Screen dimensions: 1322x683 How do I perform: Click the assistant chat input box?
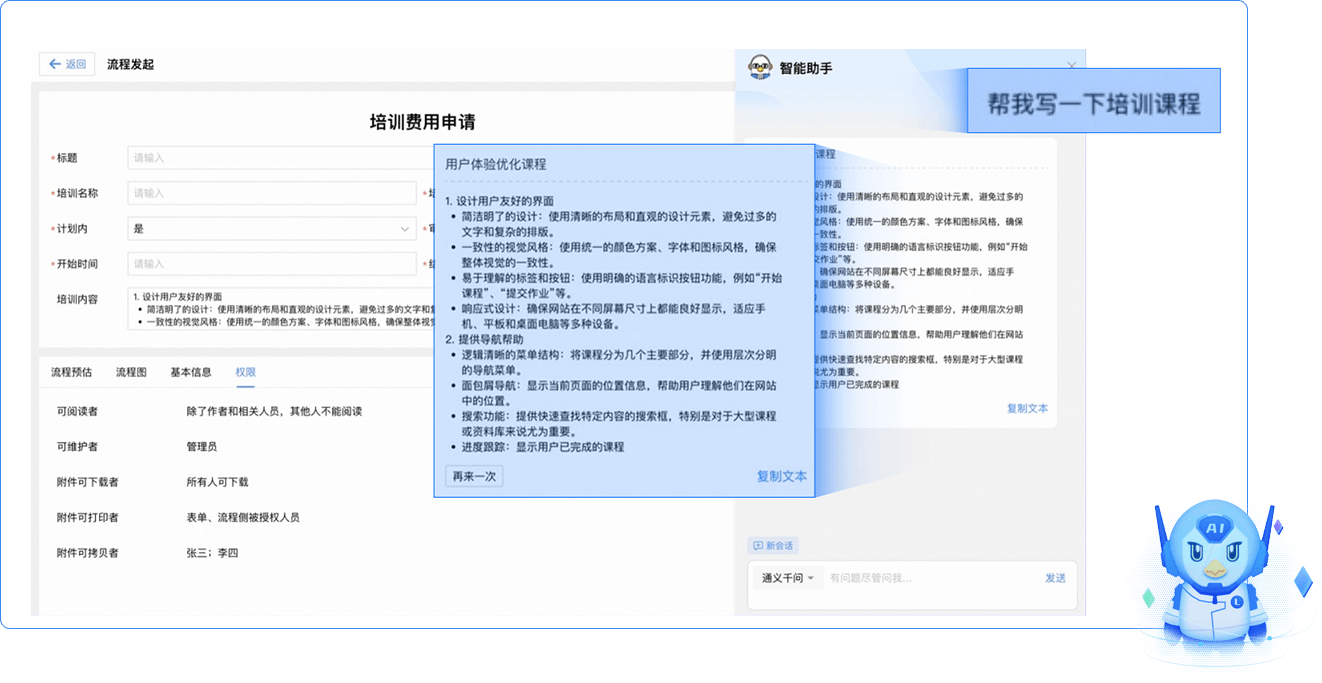point(930,578)
